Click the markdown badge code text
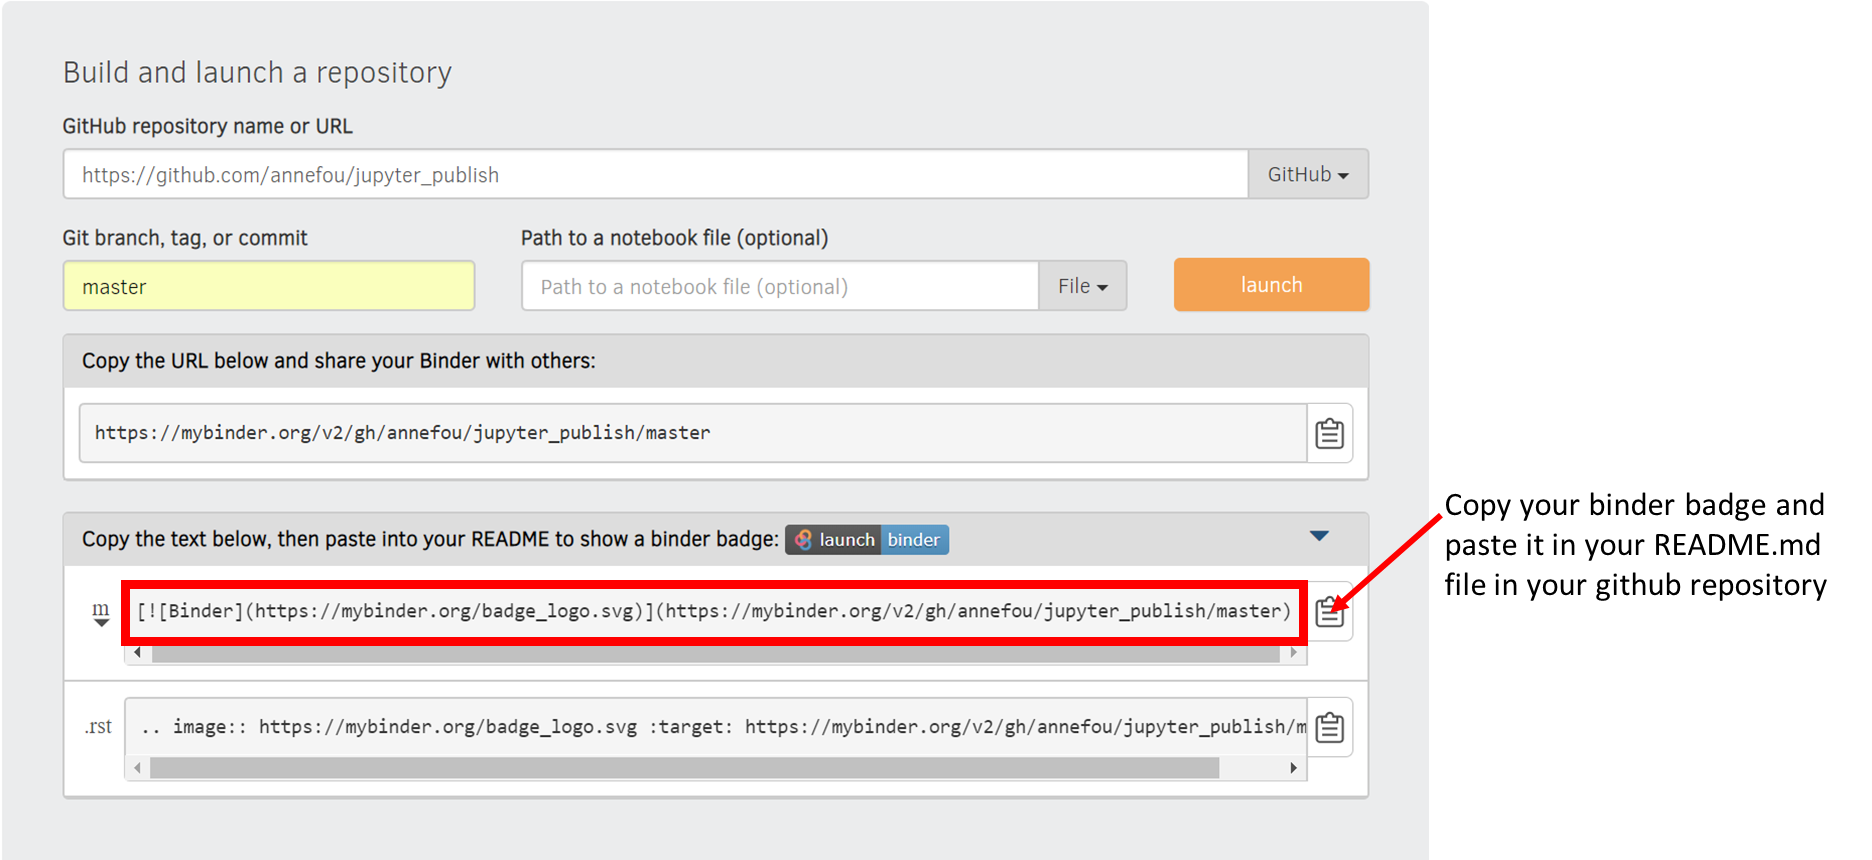 coord(714,611)
